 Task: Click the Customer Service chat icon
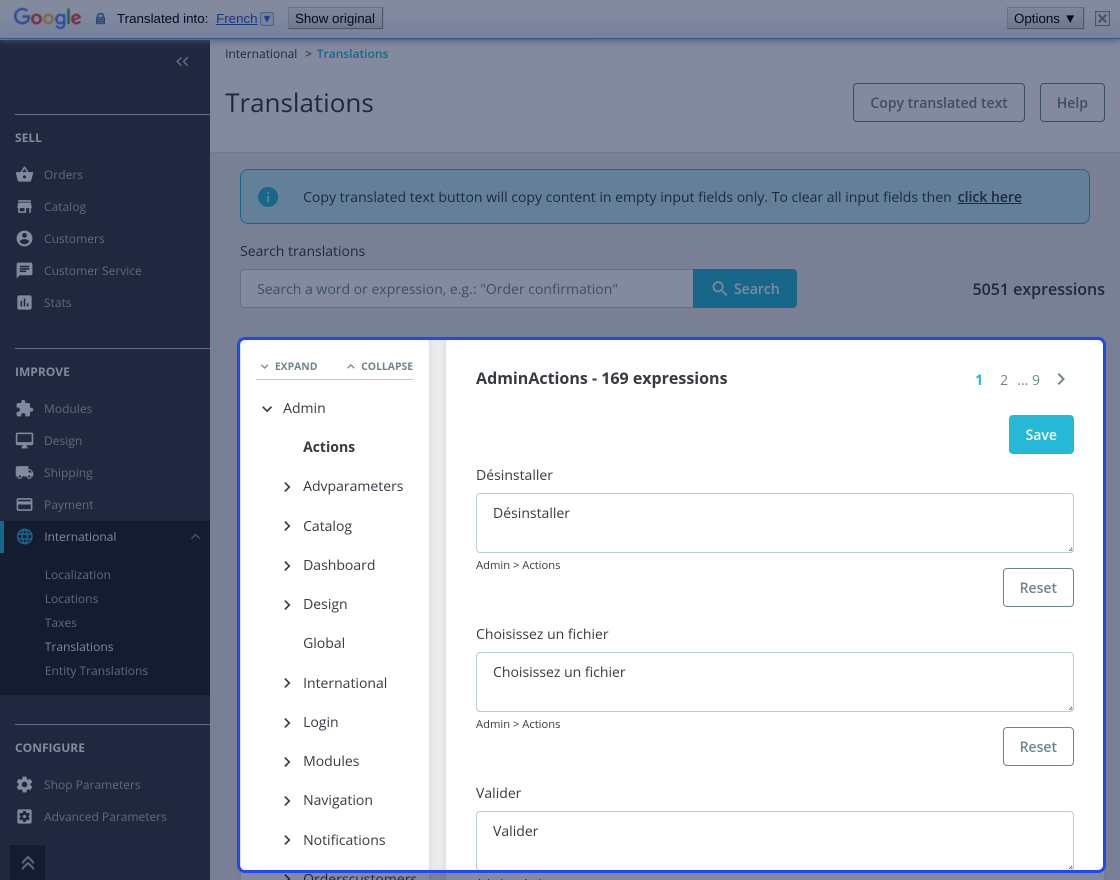click(24, 271)
